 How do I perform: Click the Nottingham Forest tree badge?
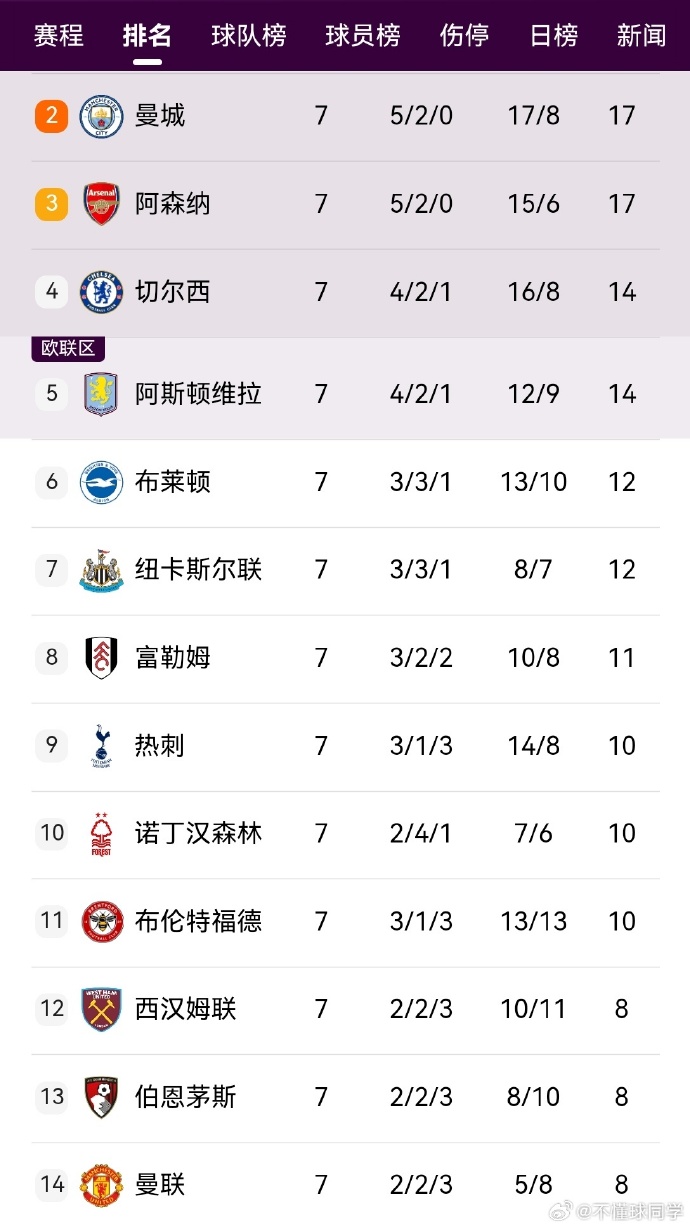point(101,833)
